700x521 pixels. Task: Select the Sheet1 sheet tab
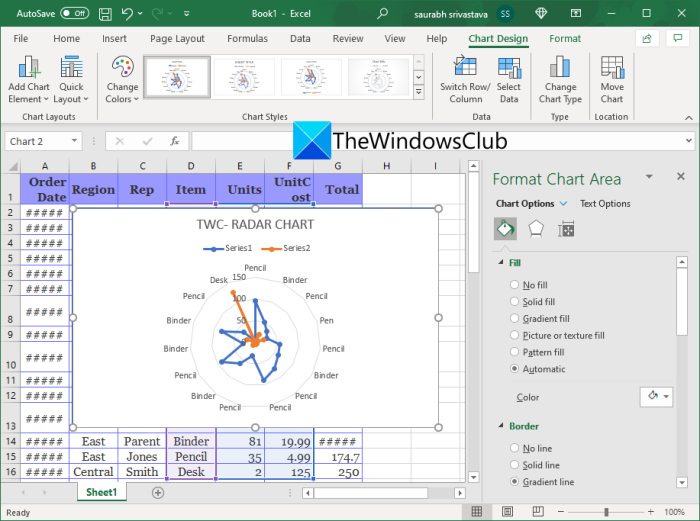(x=101, y=492)
